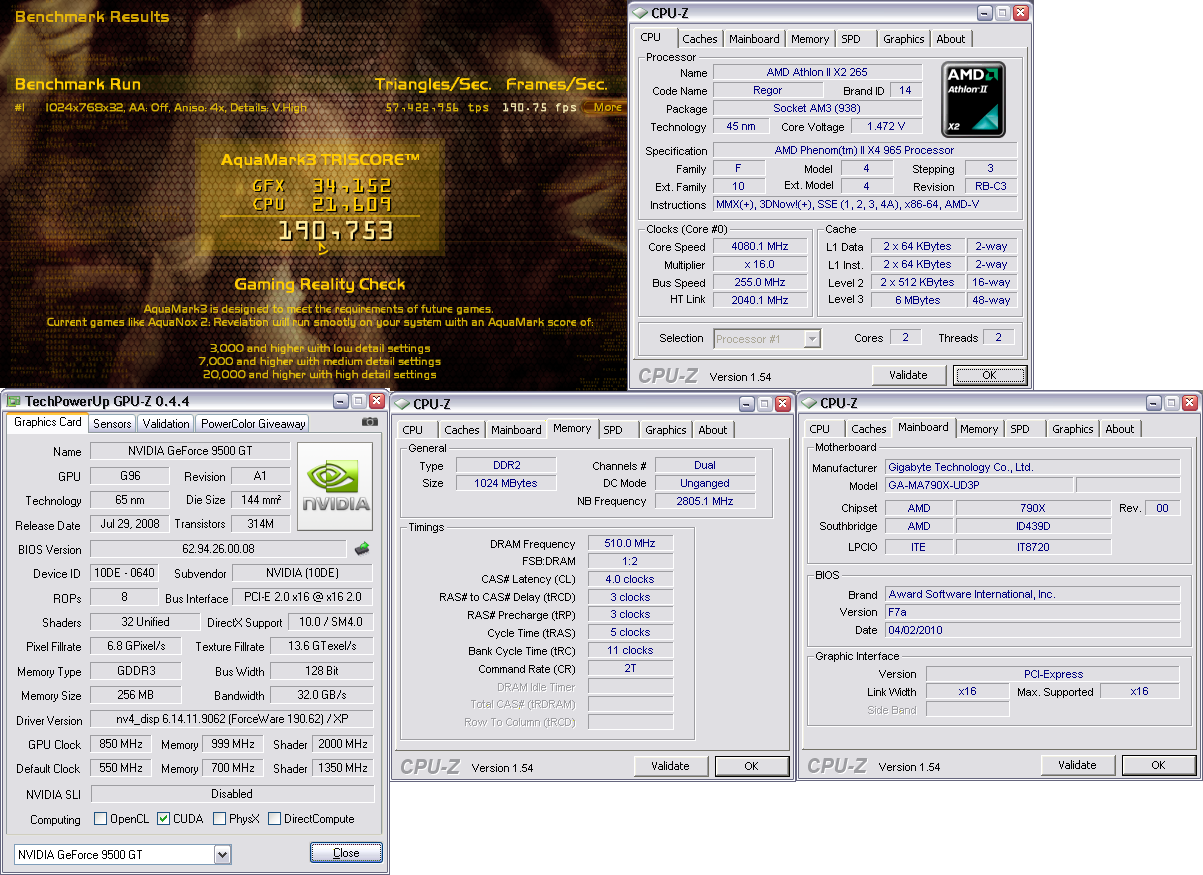Open the Processor #1 selection dropdown
The height and width of the screenshot is (875, 1203).
click(x=812, y=339)
